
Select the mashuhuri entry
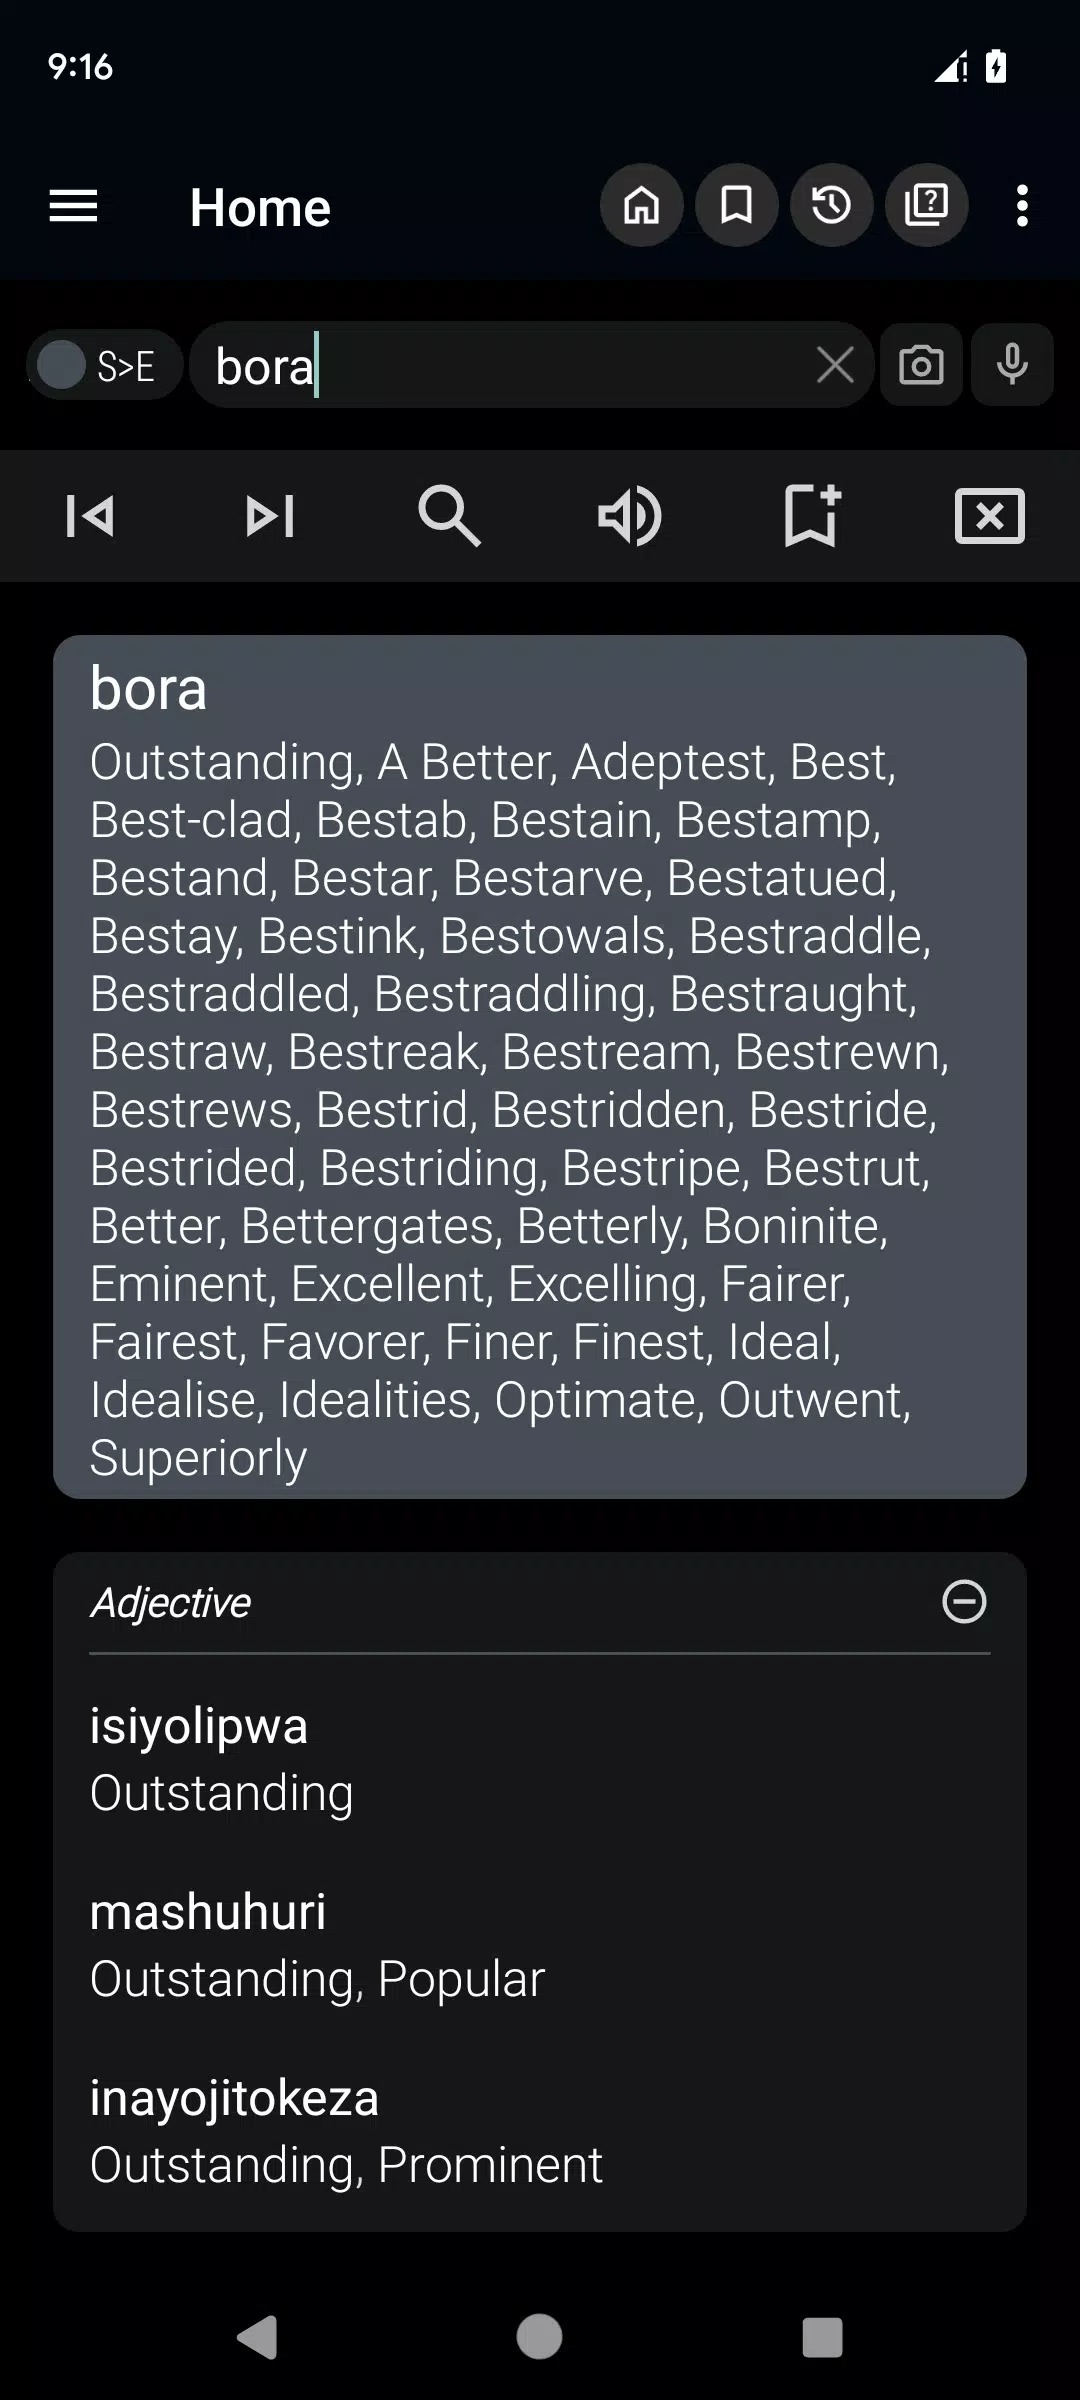(x=317, y=1944)
